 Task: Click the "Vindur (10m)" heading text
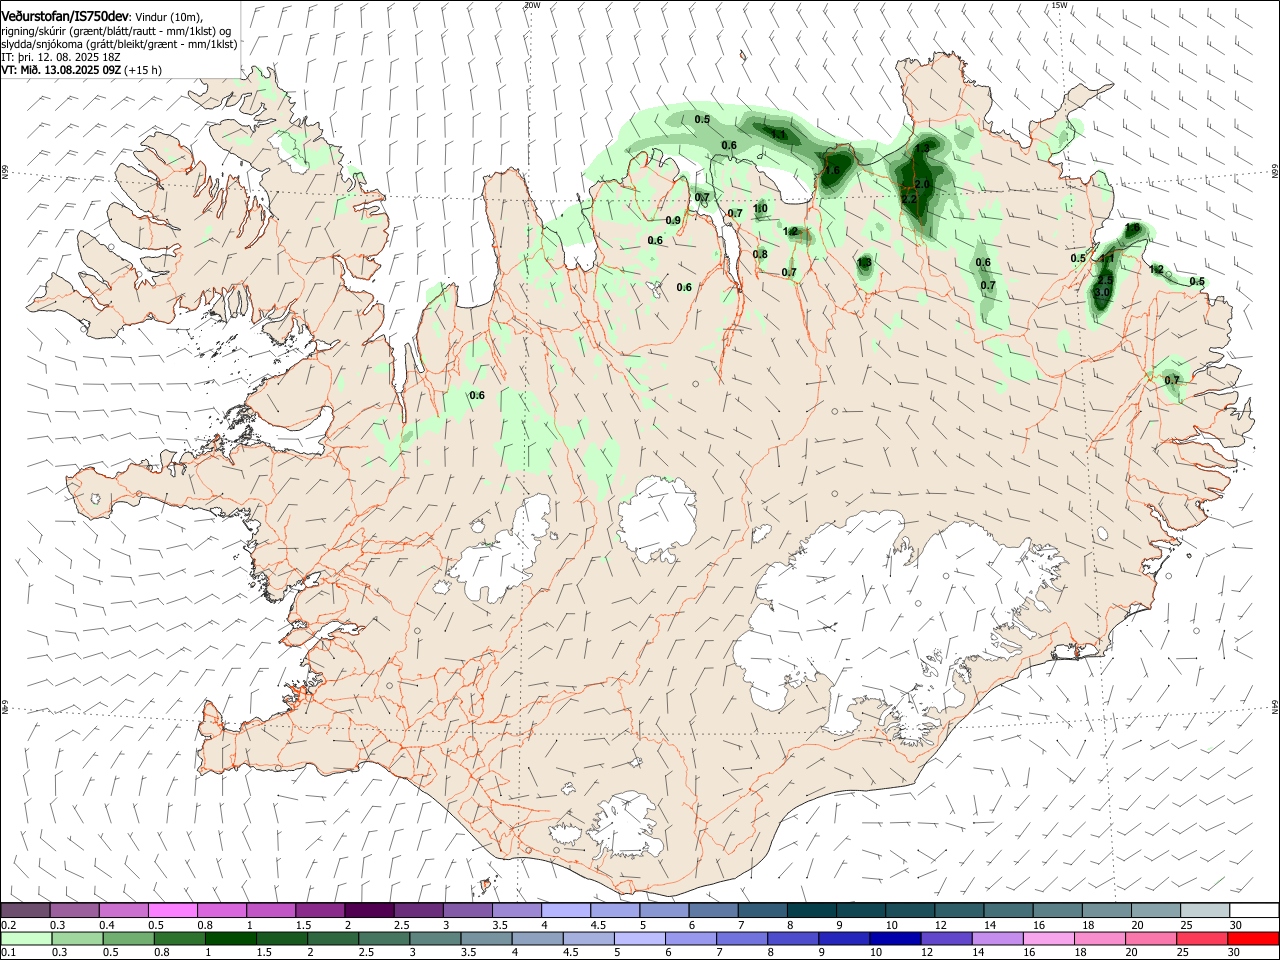168,17
